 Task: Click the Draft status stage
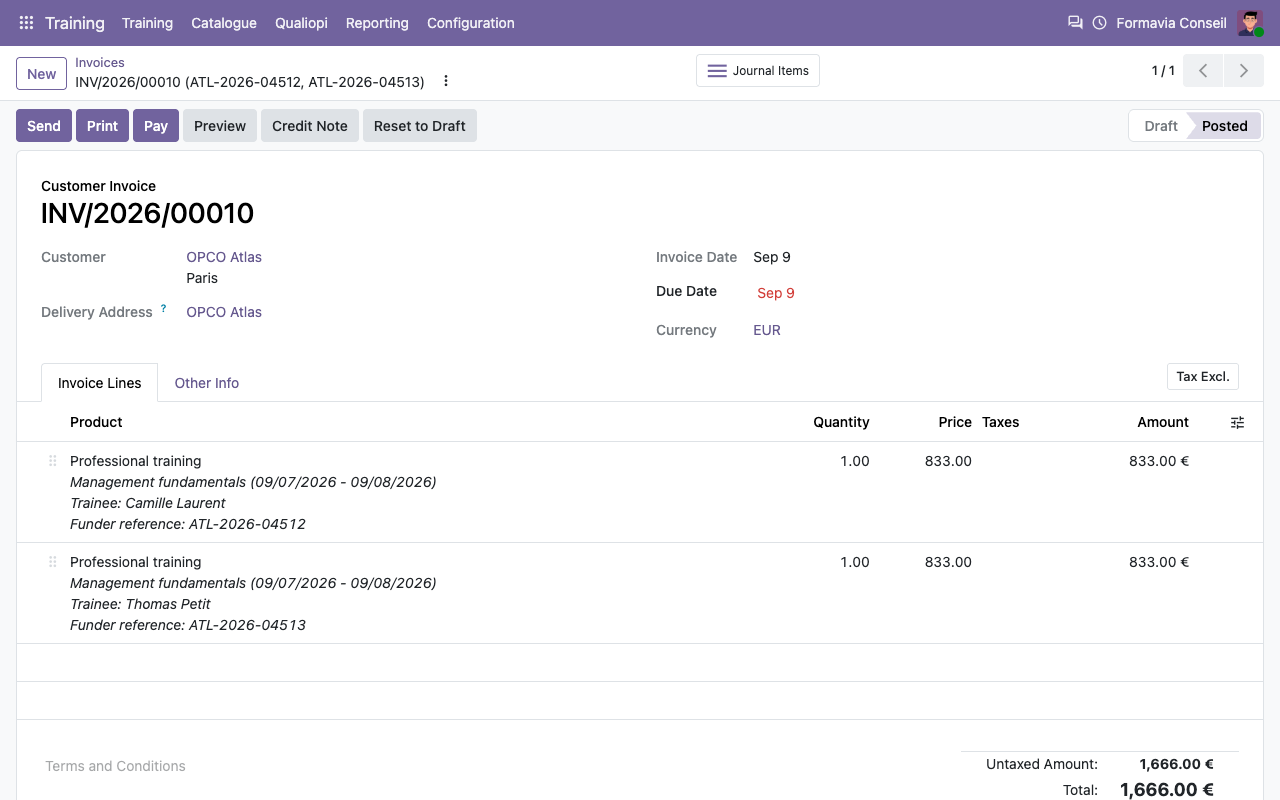click(1160, 126)
